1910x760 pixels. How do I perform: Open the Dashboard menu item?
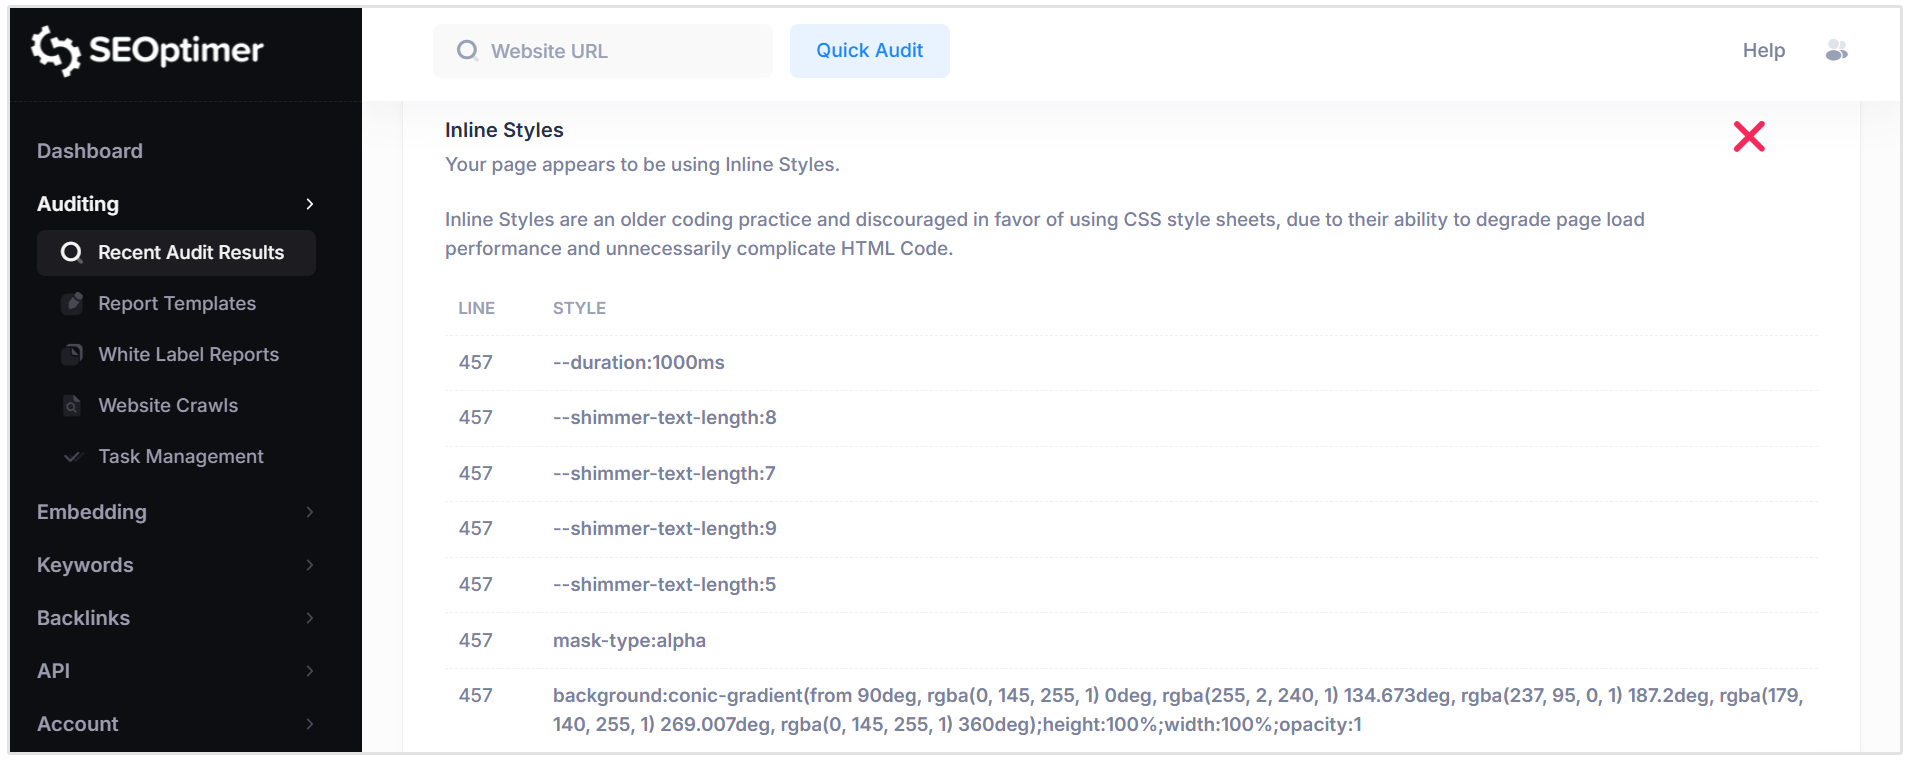click(x=89, y=151)
